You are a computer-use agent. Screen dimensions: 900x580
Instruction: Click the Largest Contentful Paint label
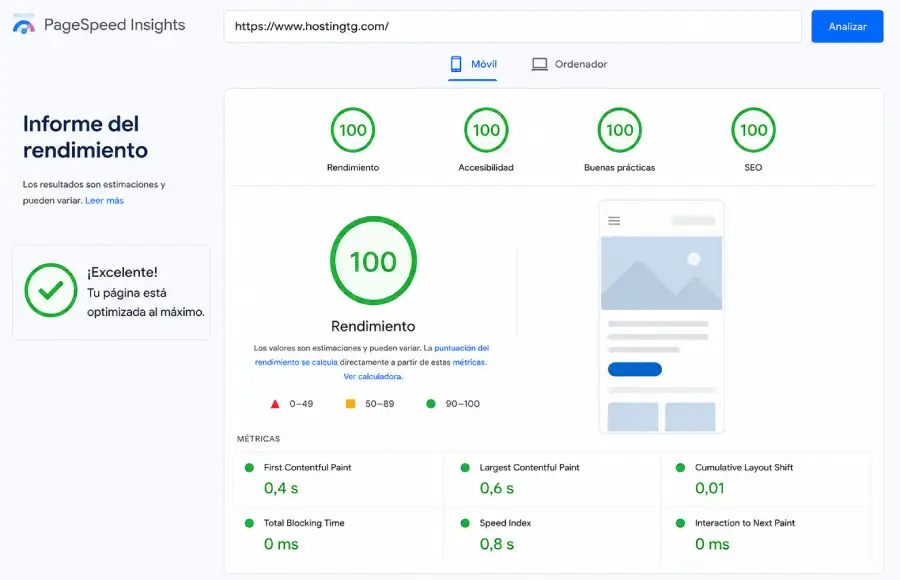pos(529,467)
